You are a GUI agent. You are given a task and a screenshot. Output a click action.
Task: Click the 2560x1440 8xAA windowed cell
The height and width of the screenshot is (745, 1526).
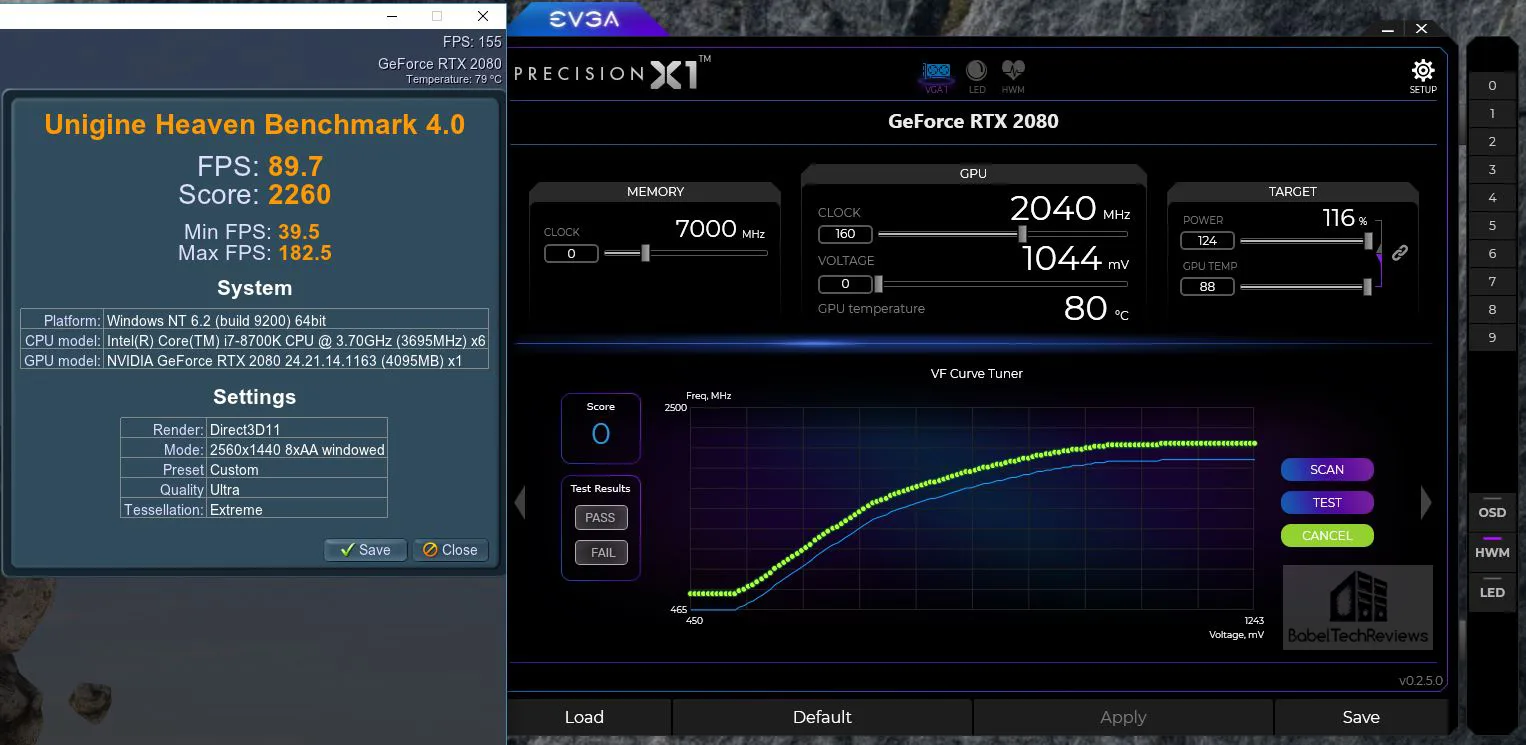pyautogui.click(x=297, y=449)
